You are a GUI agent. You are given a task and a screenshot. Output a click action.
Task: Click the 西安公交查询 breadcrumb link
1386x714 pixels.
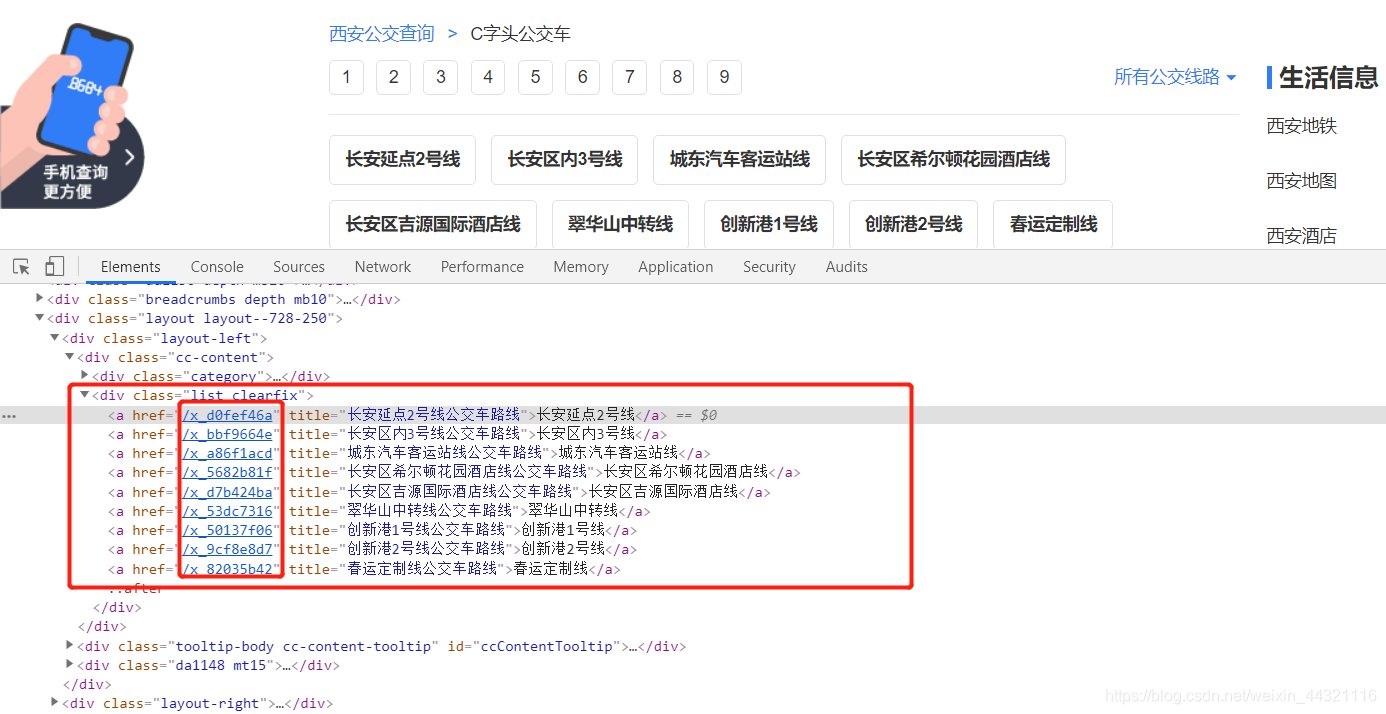tap(382, 34)
